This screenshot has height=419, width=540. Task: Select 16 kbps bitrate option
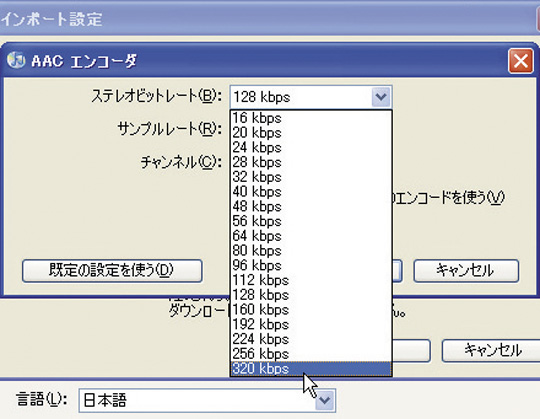[x=311, y=118]
